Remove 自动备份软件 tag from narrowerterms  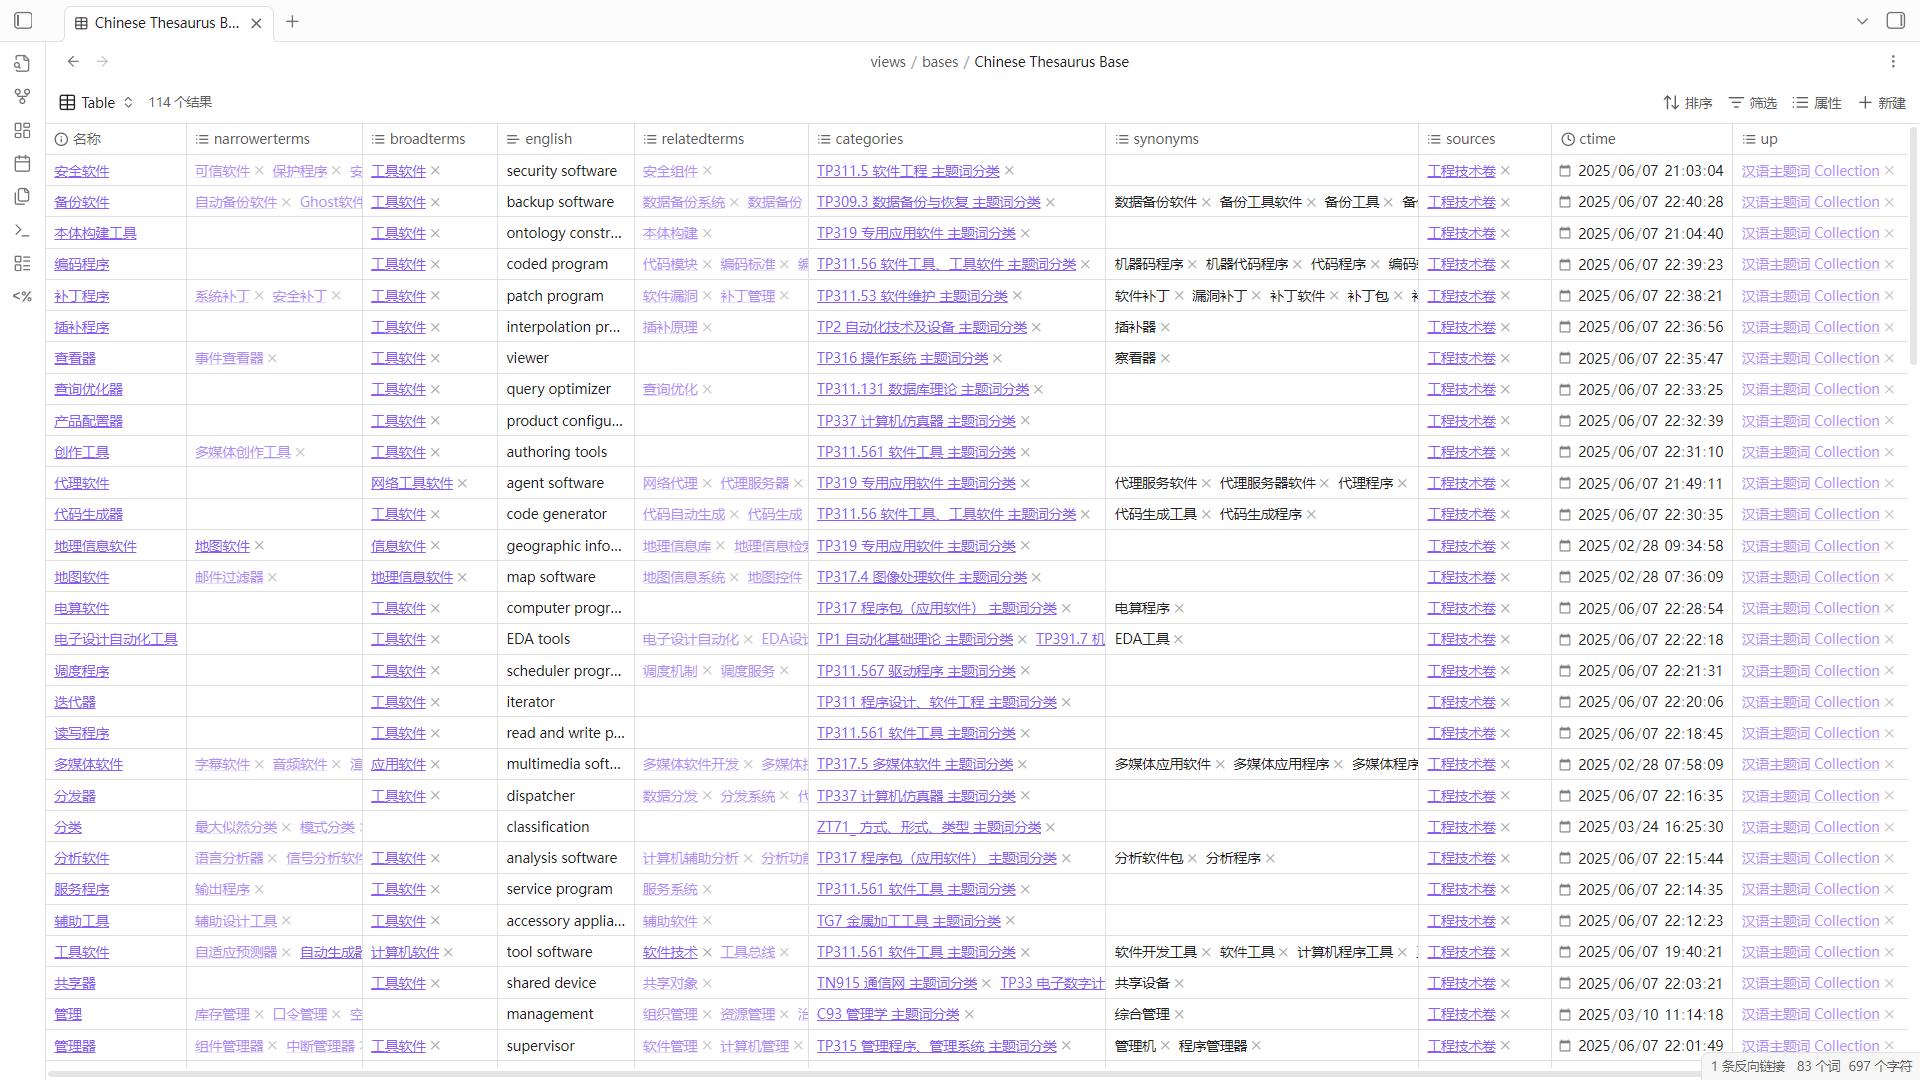(286, 202)
